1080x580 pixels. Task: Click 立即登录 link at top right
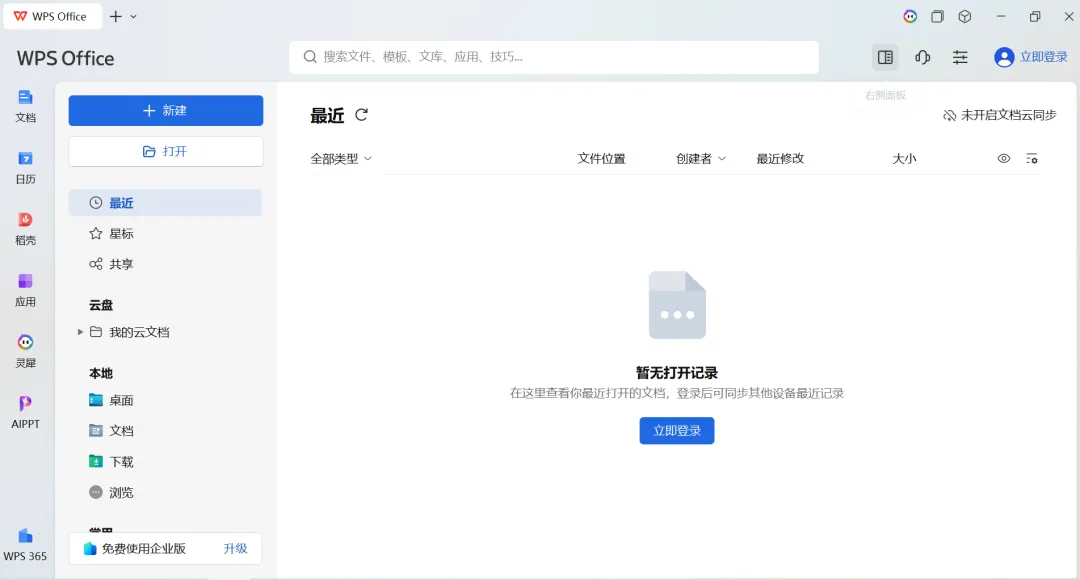[x=1043, y=57]
